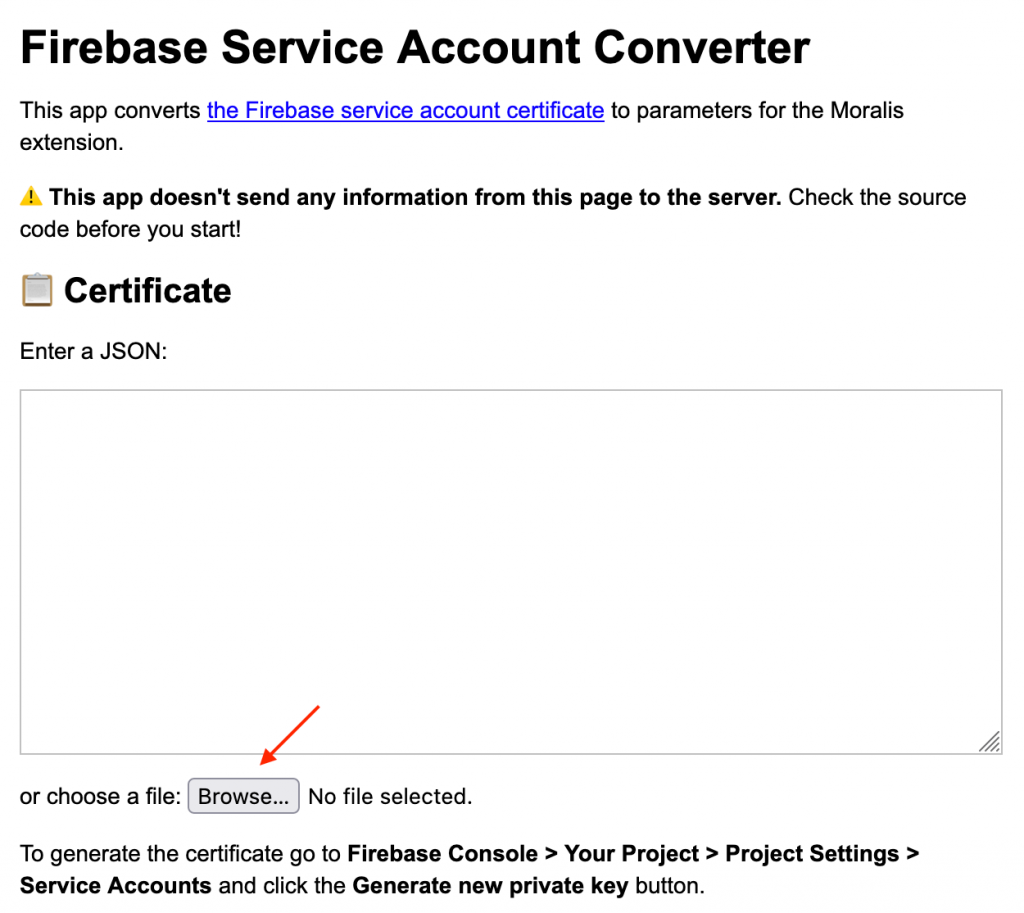
Task: Click the clipboard icon beside Certificate
Action: [37, 291]
